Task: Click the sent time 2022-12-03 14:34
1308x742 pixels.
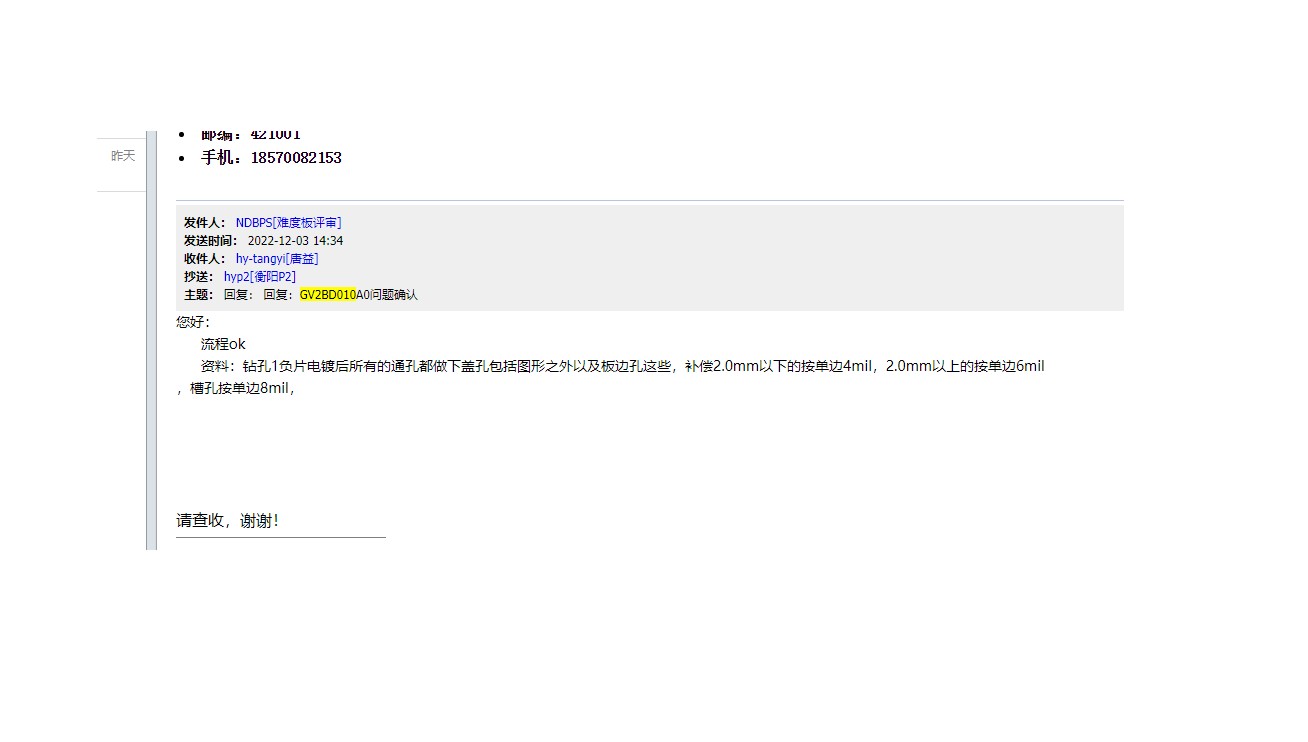Action: tap(295, 241)
